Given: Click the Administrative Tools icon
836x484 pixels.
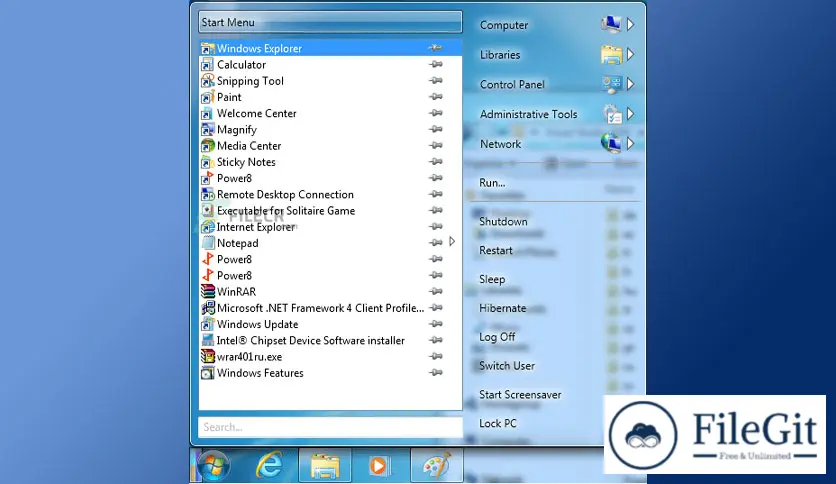Looking at the screenshot, I should [x=611, y=114].
